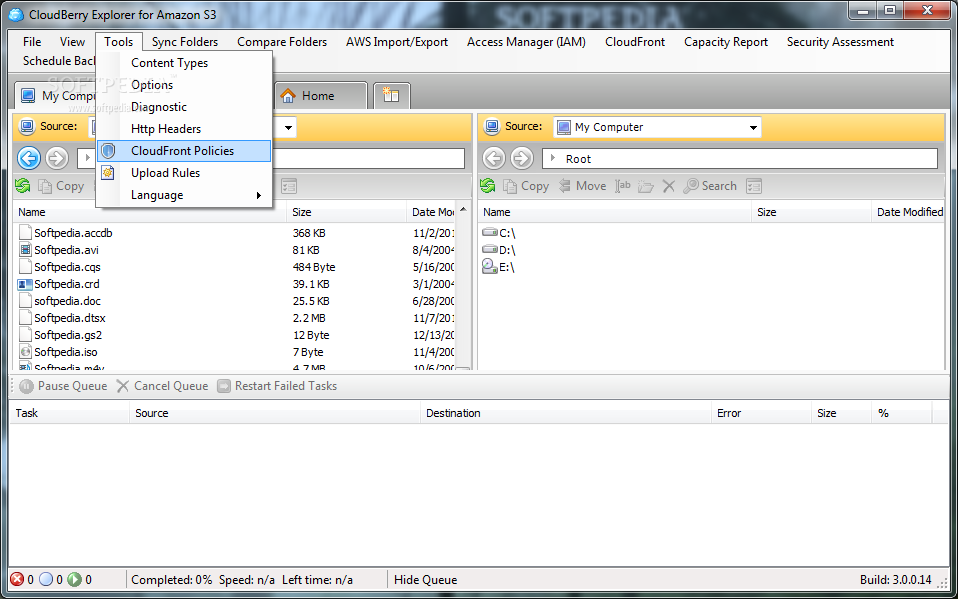The width and height of the screenshot is (958, 599).
Task: Open the File menu
Action: [x=32, y=42]
